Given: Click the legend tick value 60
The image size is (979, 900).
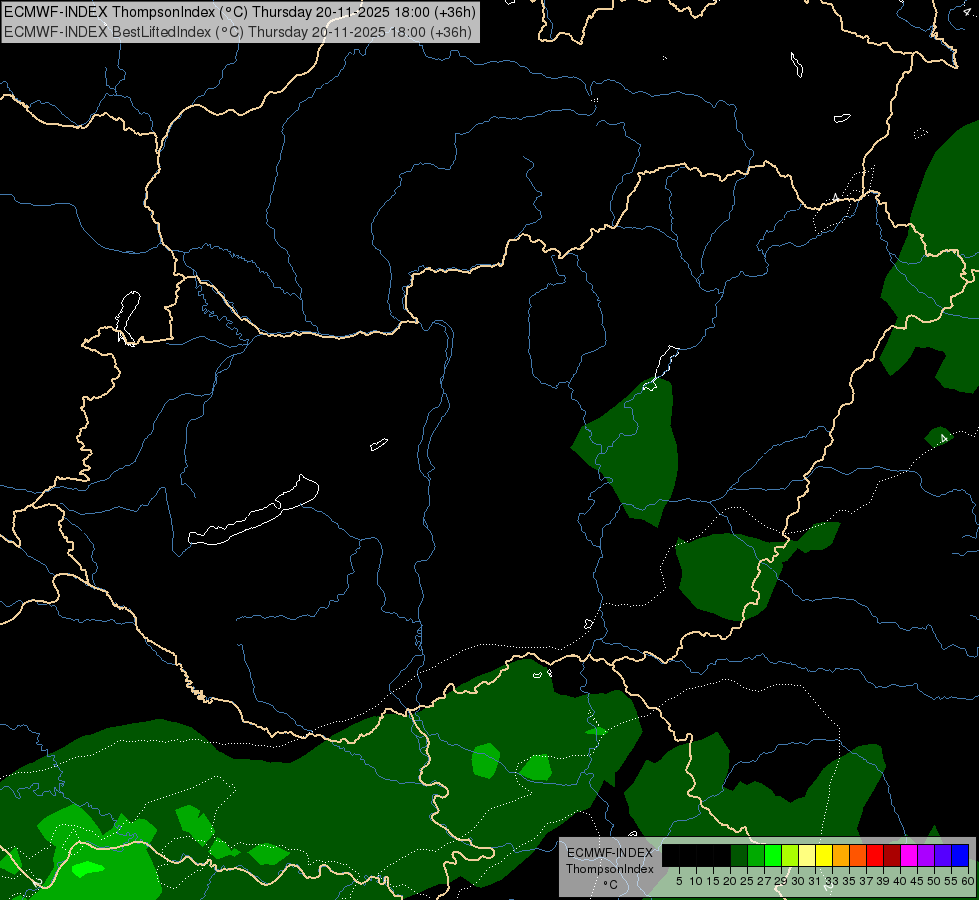Looking at the screenshot, I should pos(968,881).
